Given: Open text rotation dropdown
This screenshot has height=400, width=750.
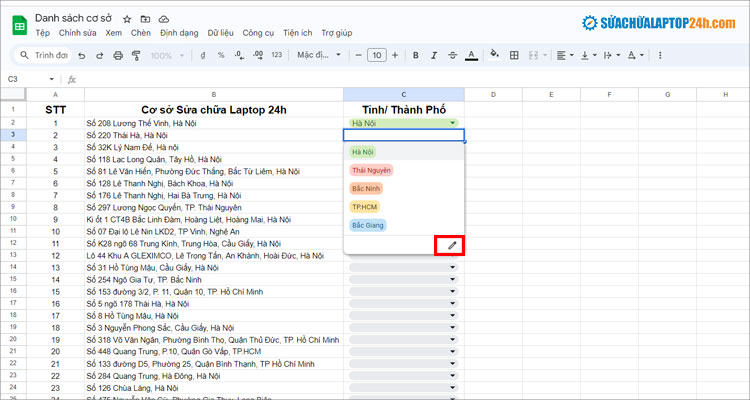Looking at the screenshot, I should tap(636, 56).
